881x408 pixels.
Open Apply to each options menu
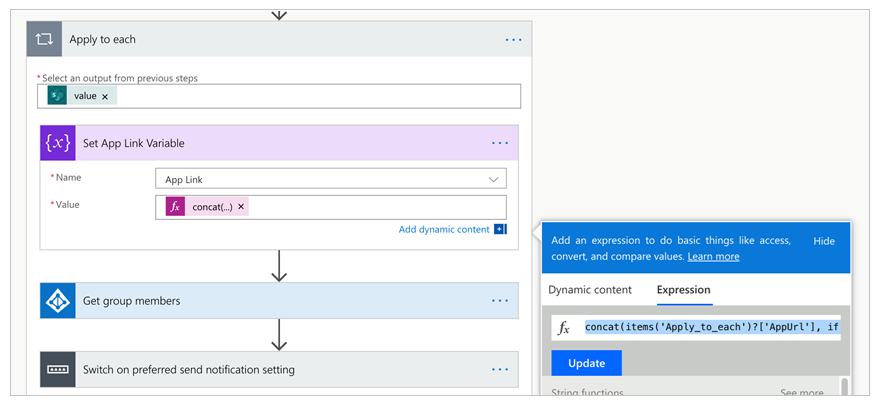click(x=513, y=39)
